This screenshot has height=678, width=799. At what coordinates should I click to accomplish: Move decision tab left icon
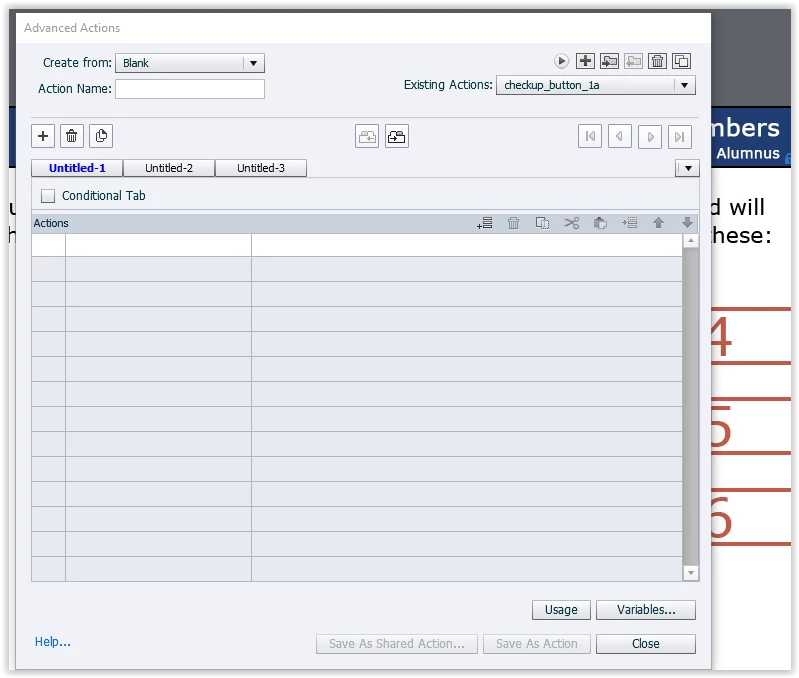click(367, 137)
